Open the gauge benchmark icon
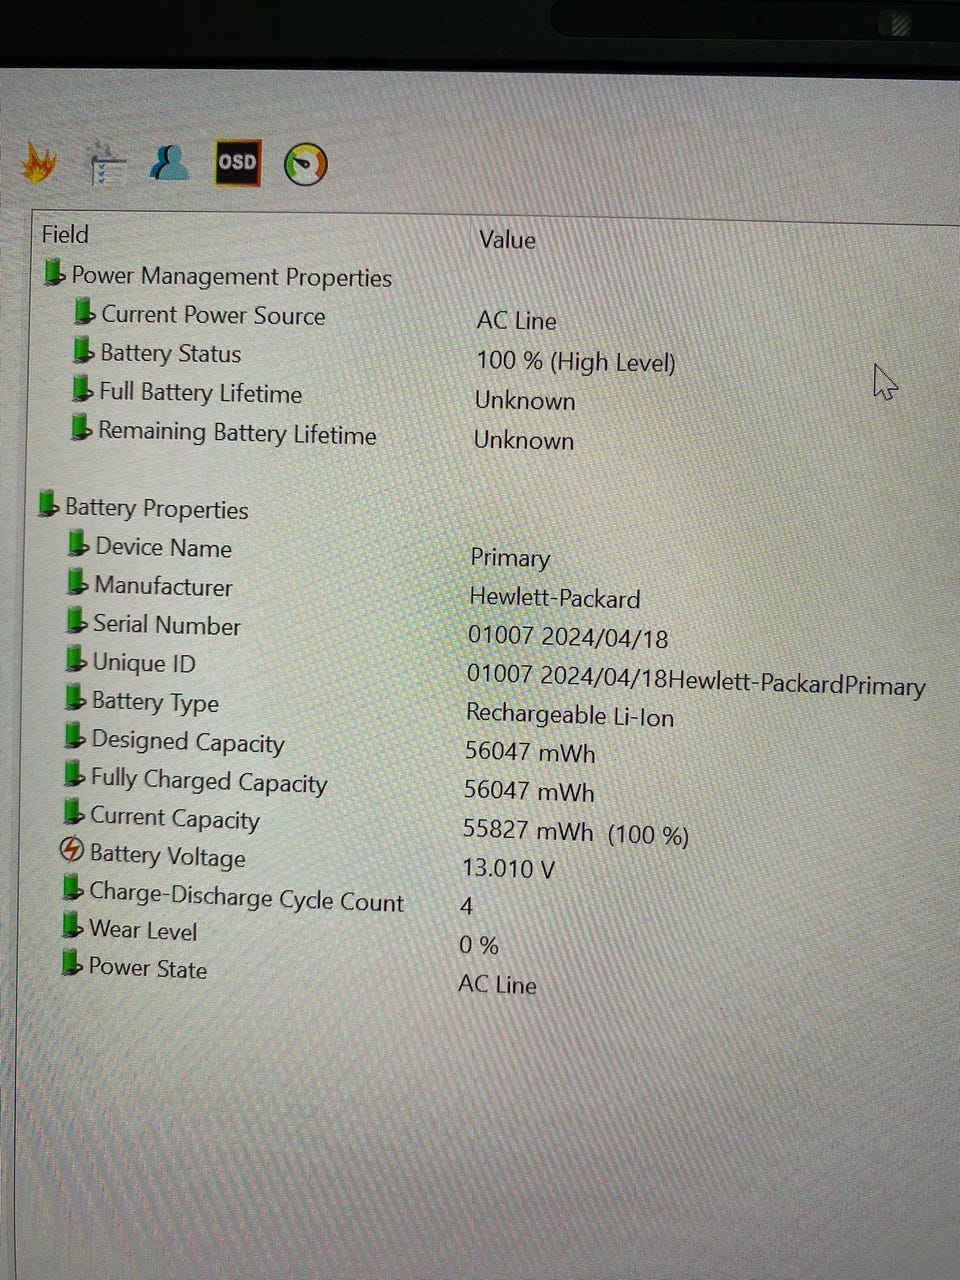The height and width of the screenshot is (1280, 960). coord(305,164)
